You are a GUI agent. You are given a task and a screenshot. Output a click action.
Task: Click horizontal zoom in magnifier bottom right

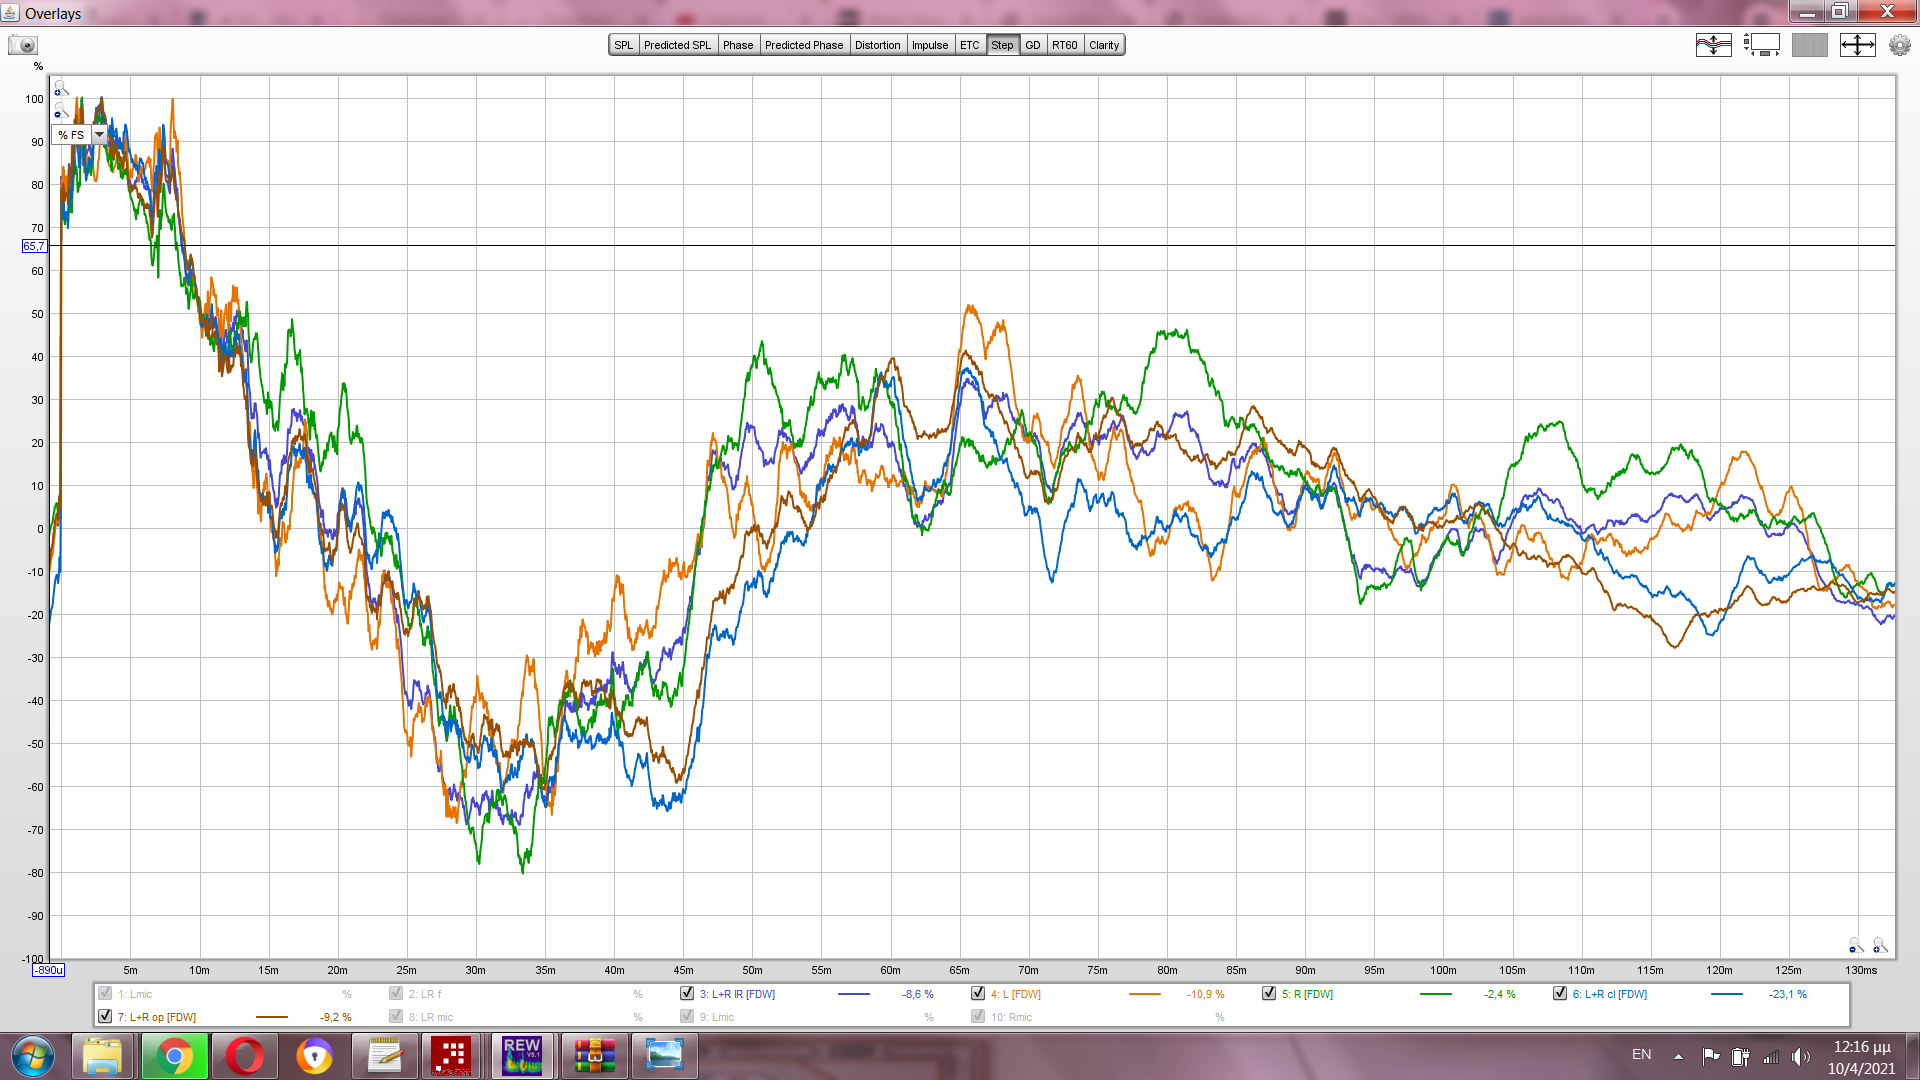click(1880, 945)
